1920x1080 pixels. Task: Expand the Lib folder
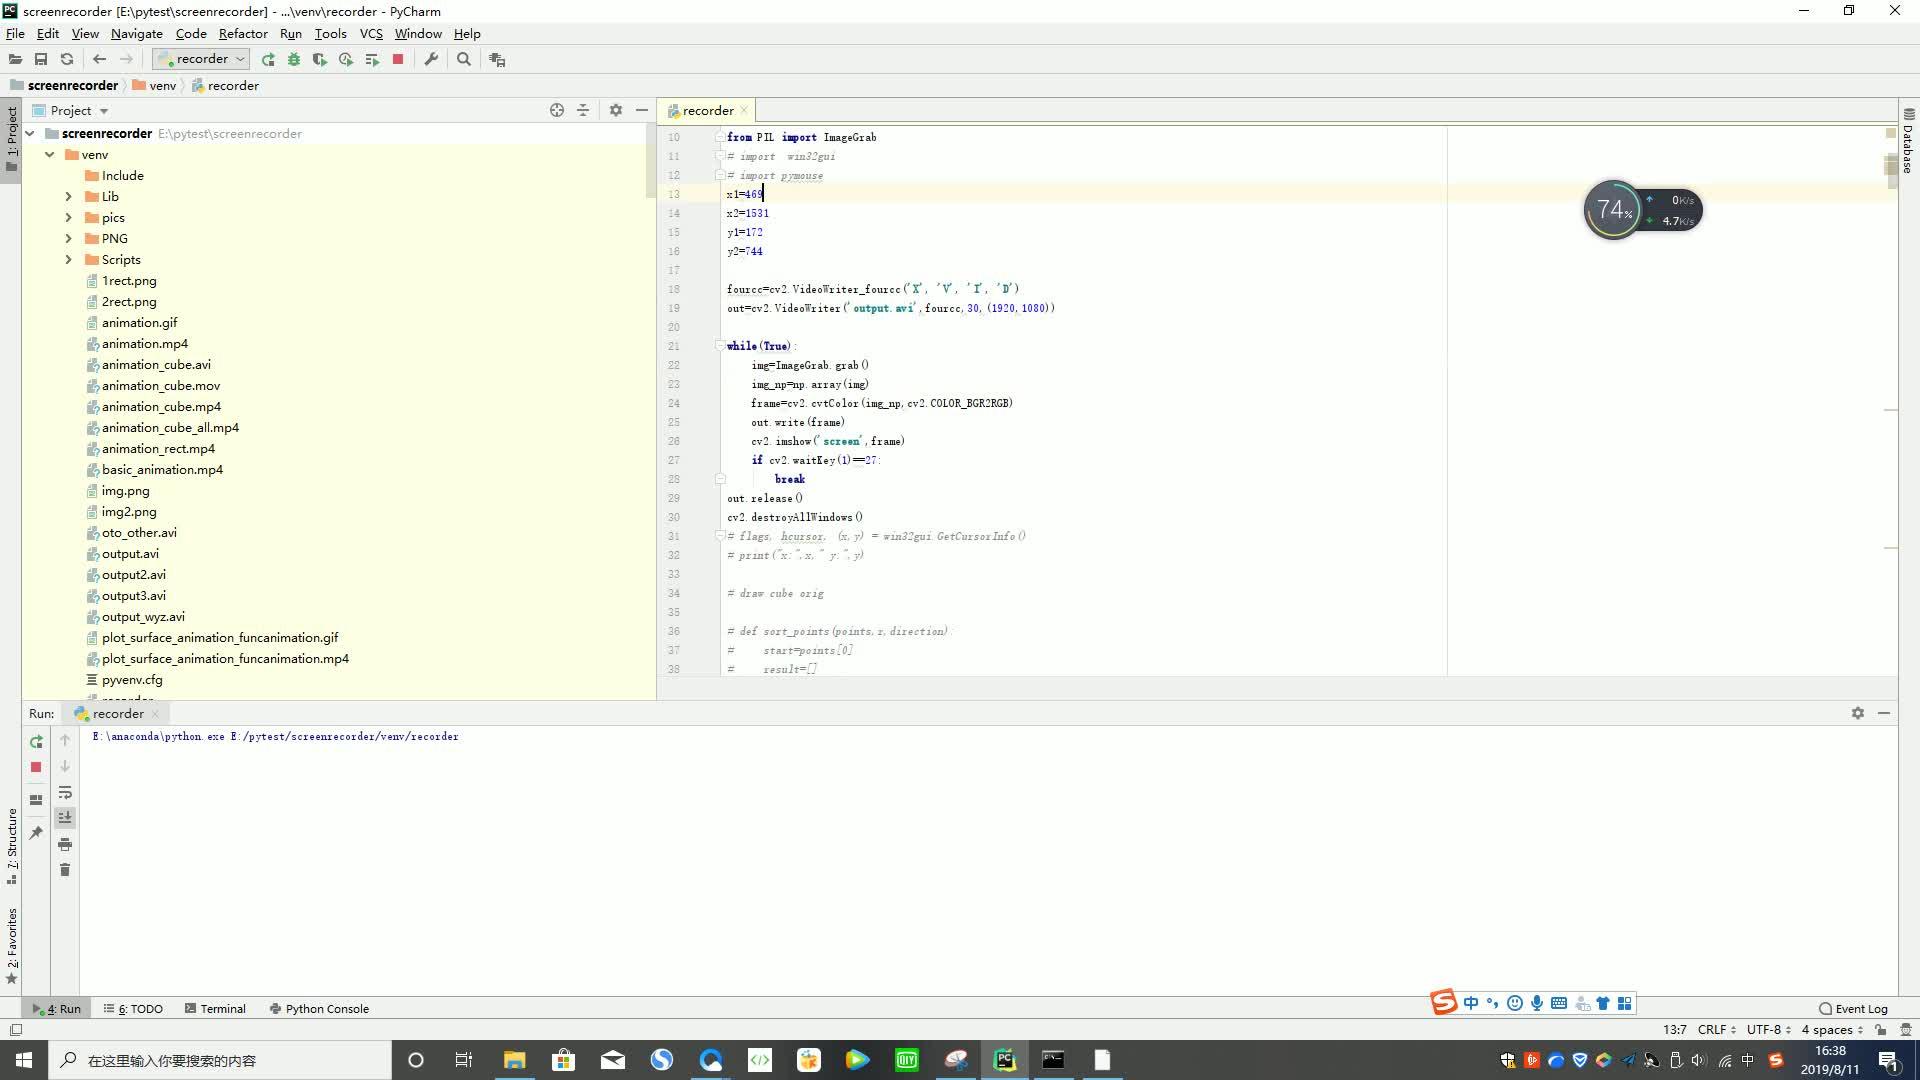coord(68,196)
